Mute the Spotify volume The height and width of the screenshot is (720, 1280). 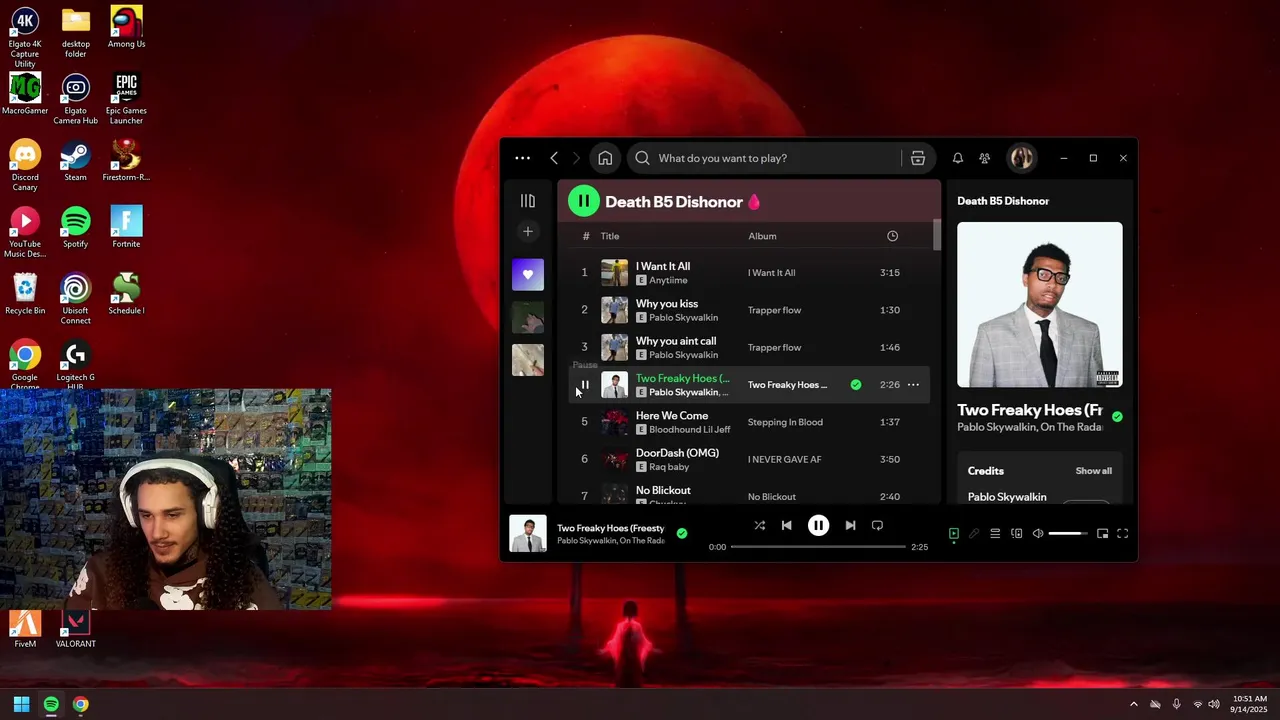coord(1038,534)
